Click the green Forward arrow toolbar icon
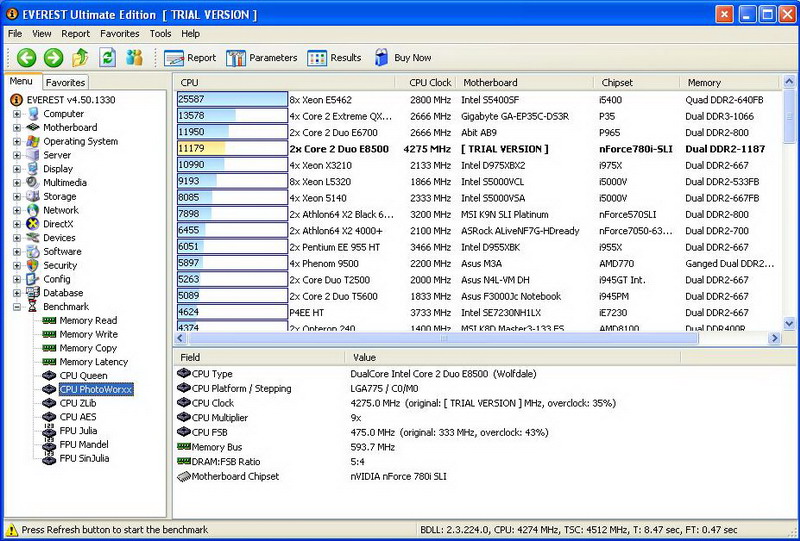Image resolution: width=800 pixels, height=541 pixels. click(54, 58)
